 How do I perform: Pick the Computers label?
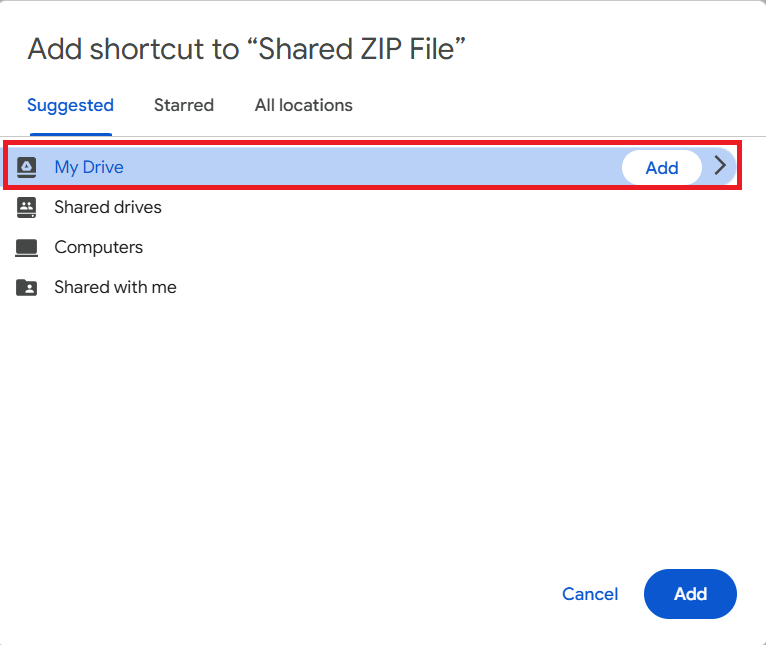(99, 247)
